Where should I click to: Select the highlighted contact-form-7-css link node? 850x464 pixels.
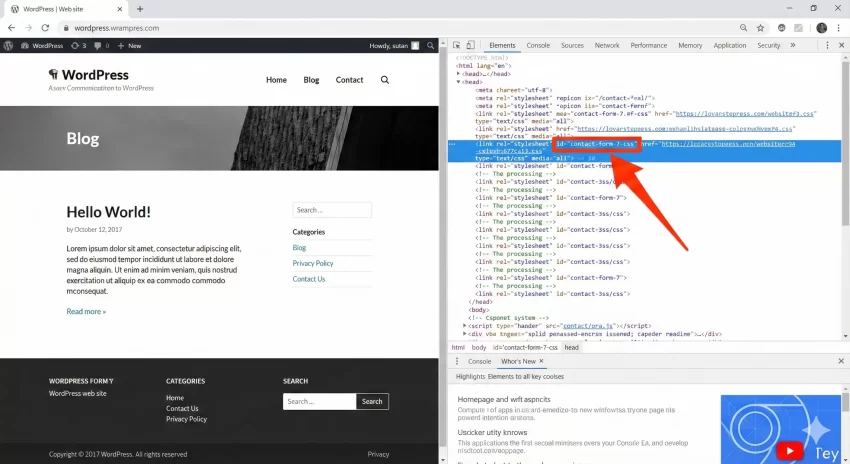coord(645,151)
